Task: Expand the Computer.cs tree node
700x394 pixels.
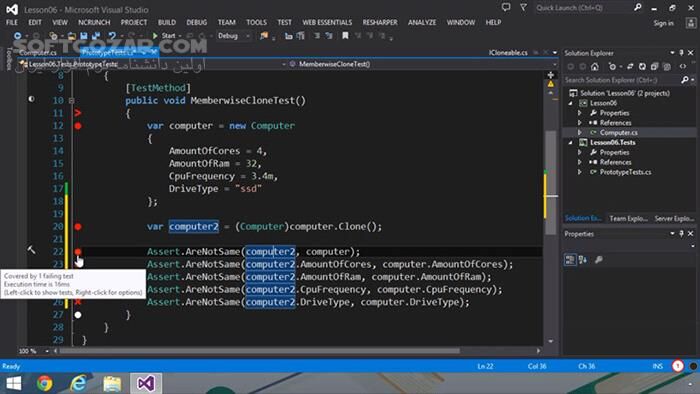Action: [x=580, y=133]
